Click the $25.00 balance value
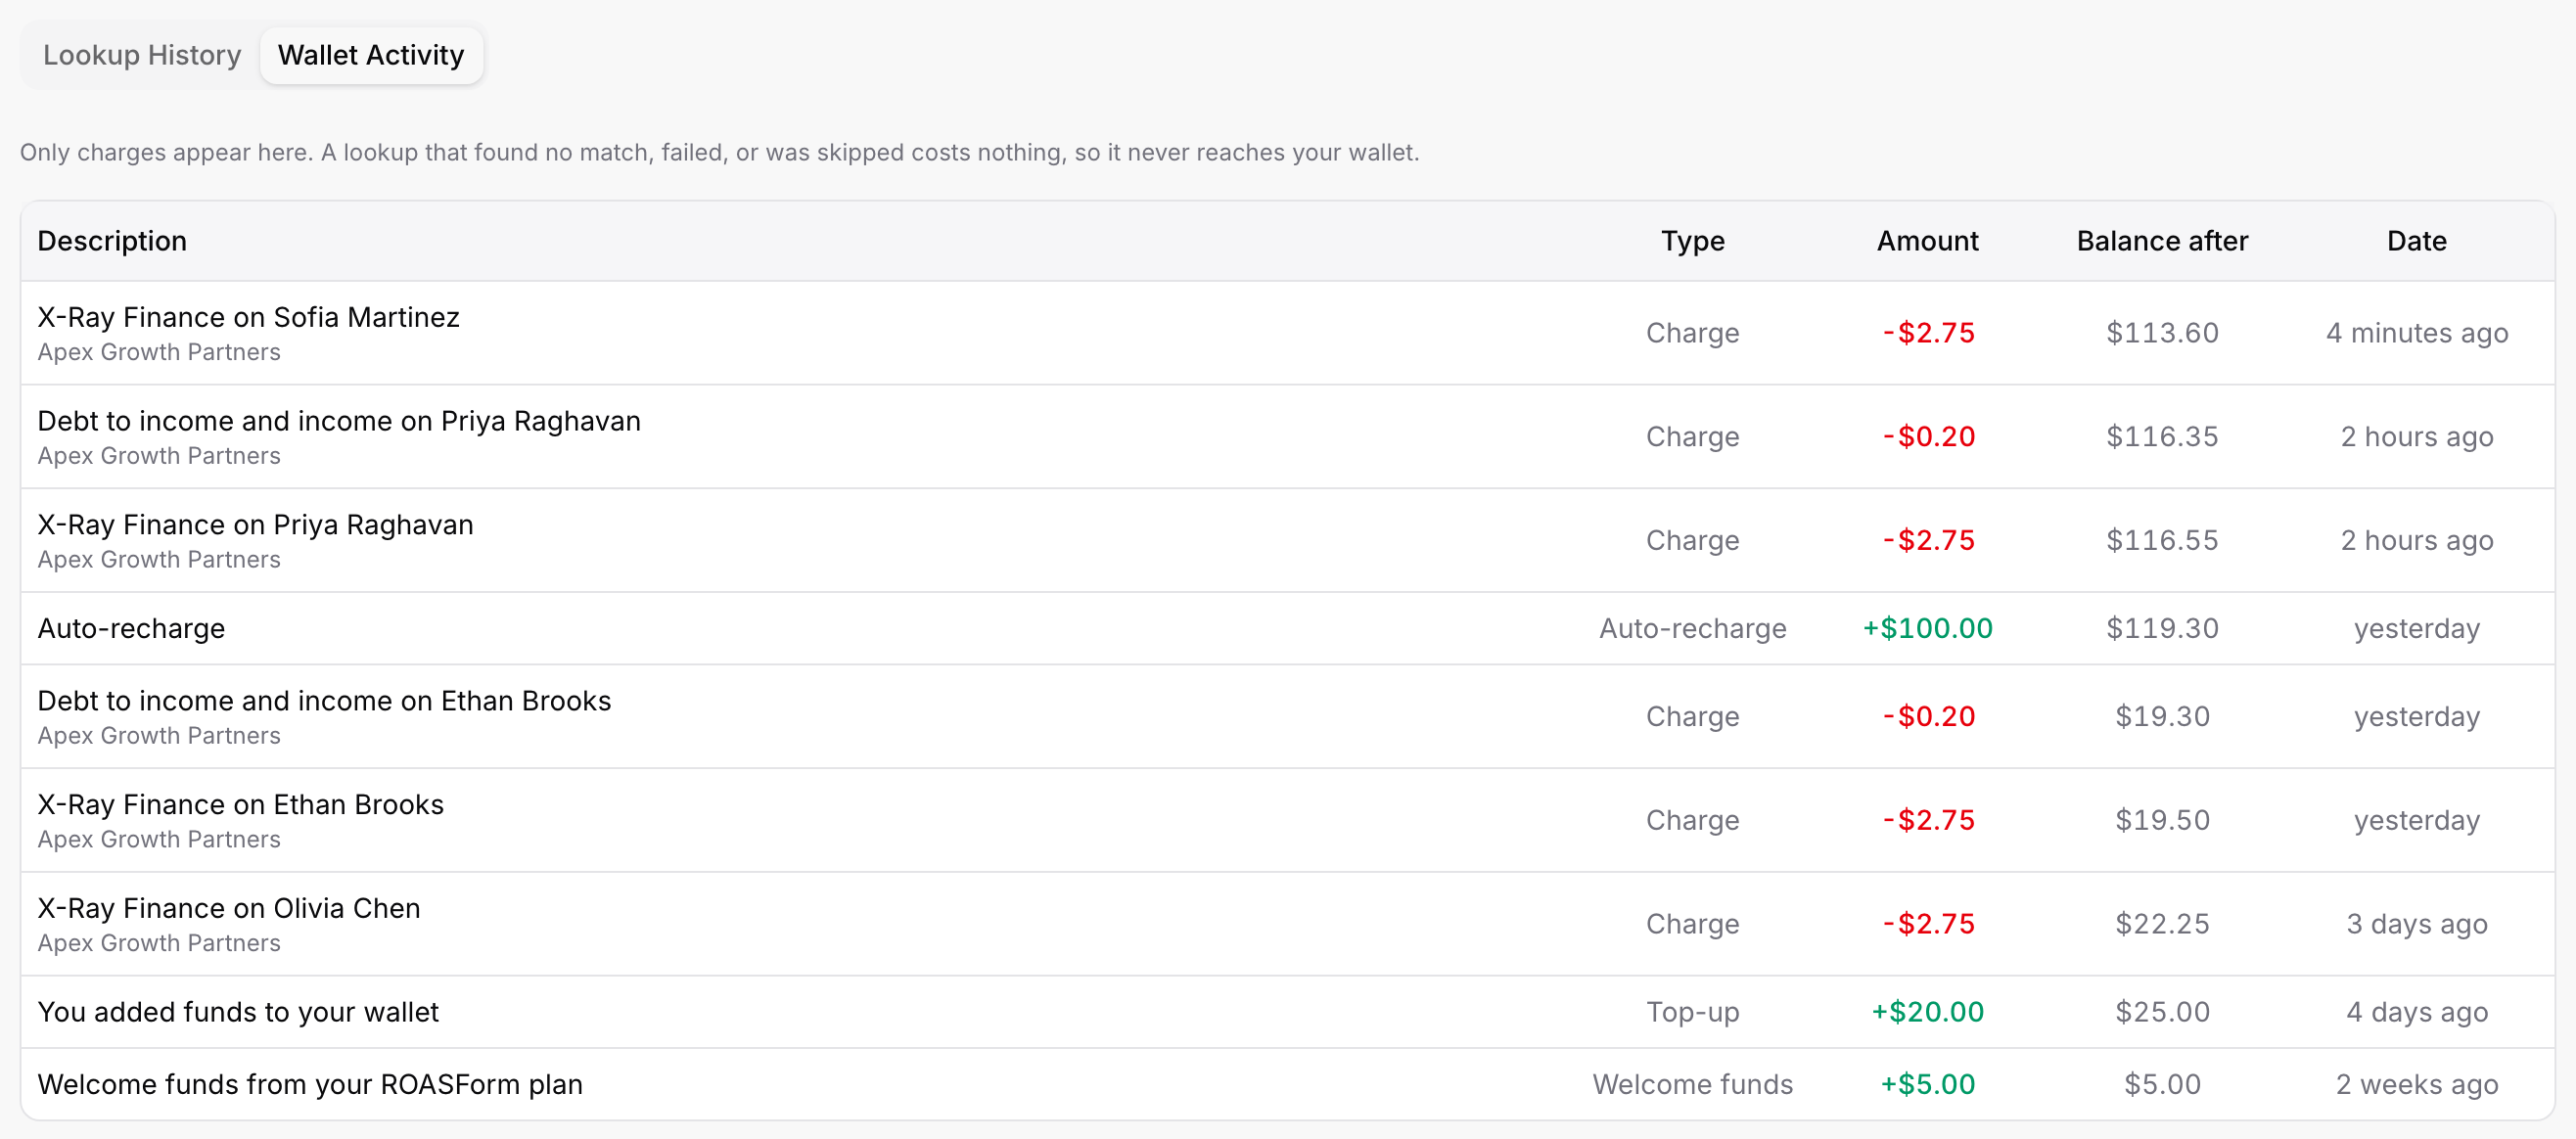This screenshot has width=2576, height=1139. point(2162,1013)
